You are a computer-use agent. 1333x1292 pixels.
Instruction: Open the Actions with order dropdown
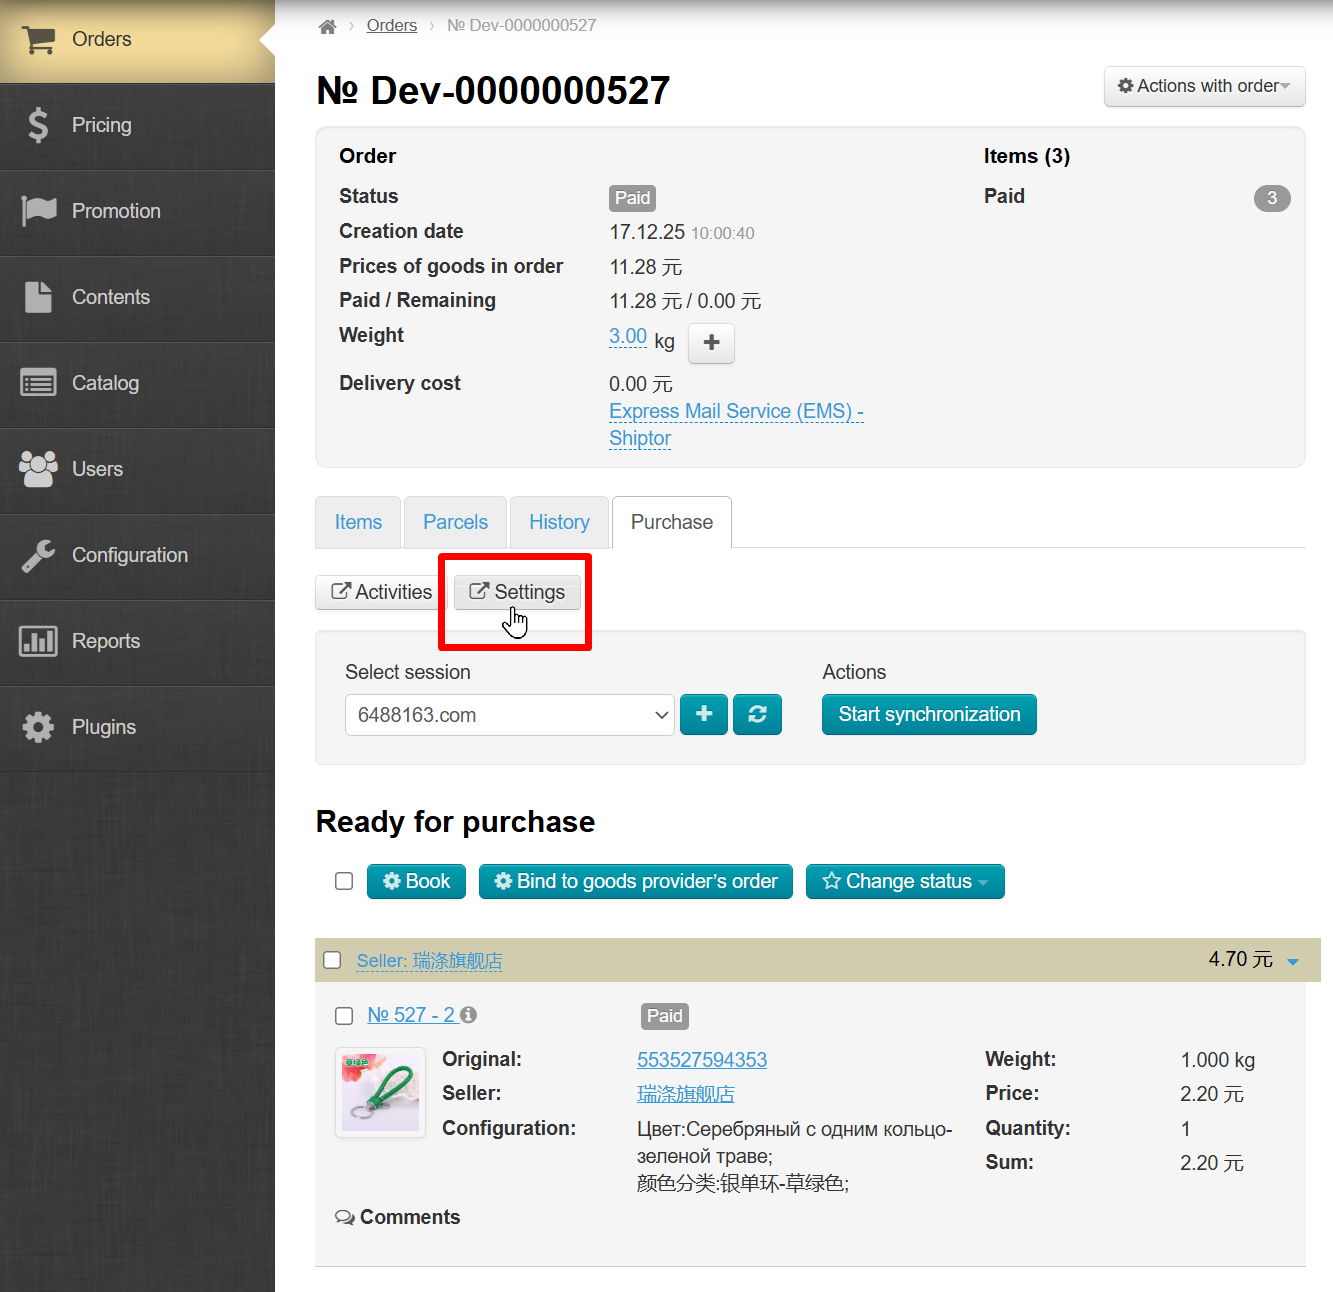point(1204,87)
